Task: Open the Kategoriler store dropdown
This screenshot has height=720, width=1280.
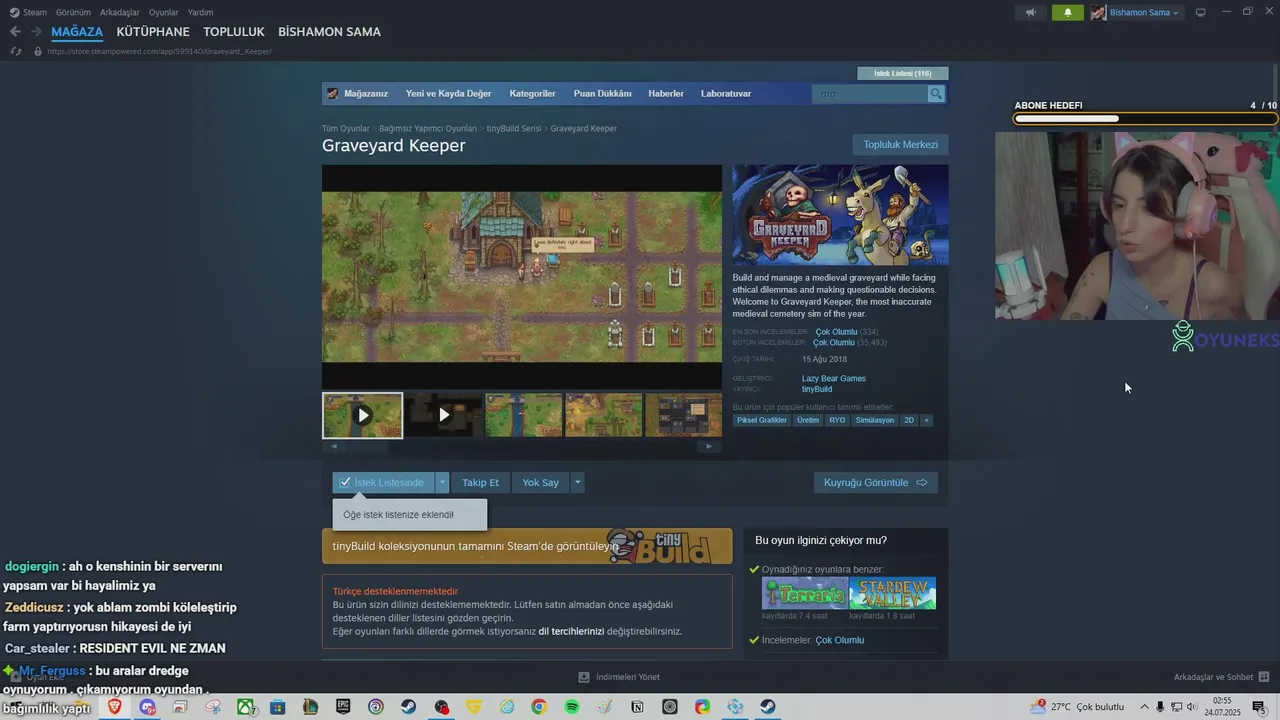Action: [x=532, y=94]
